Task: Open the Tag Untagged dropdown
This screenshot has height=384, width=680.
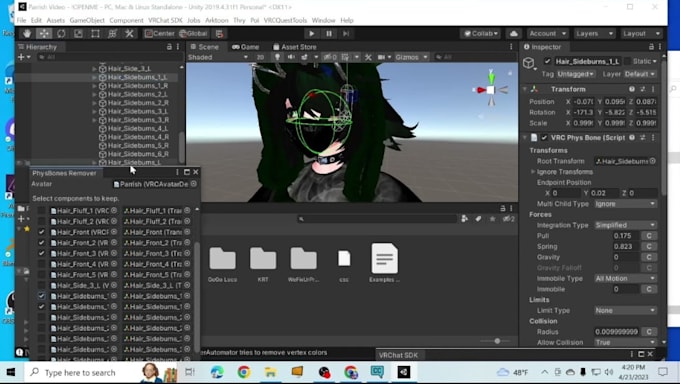Action: 575,74
